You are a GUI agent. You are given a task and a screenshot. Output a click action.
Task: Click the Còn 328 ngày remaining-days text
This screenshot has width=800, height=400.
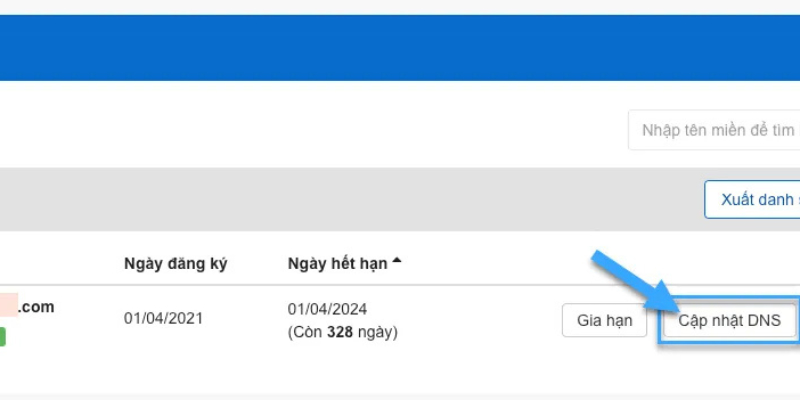click(x=342, y=332)
